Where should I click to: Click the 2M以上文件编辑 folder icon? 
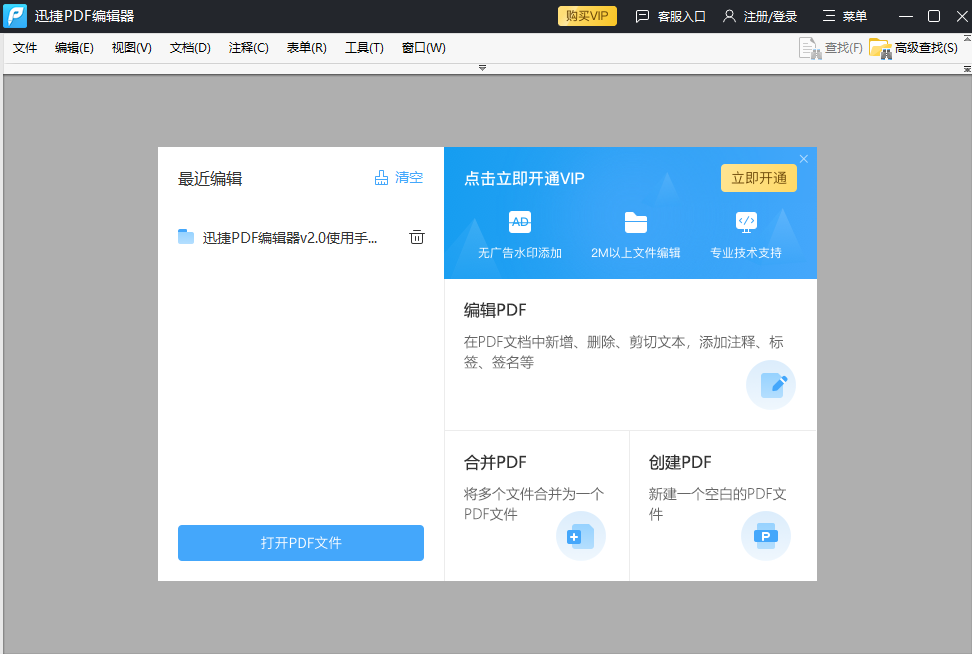tap(635, 223)
